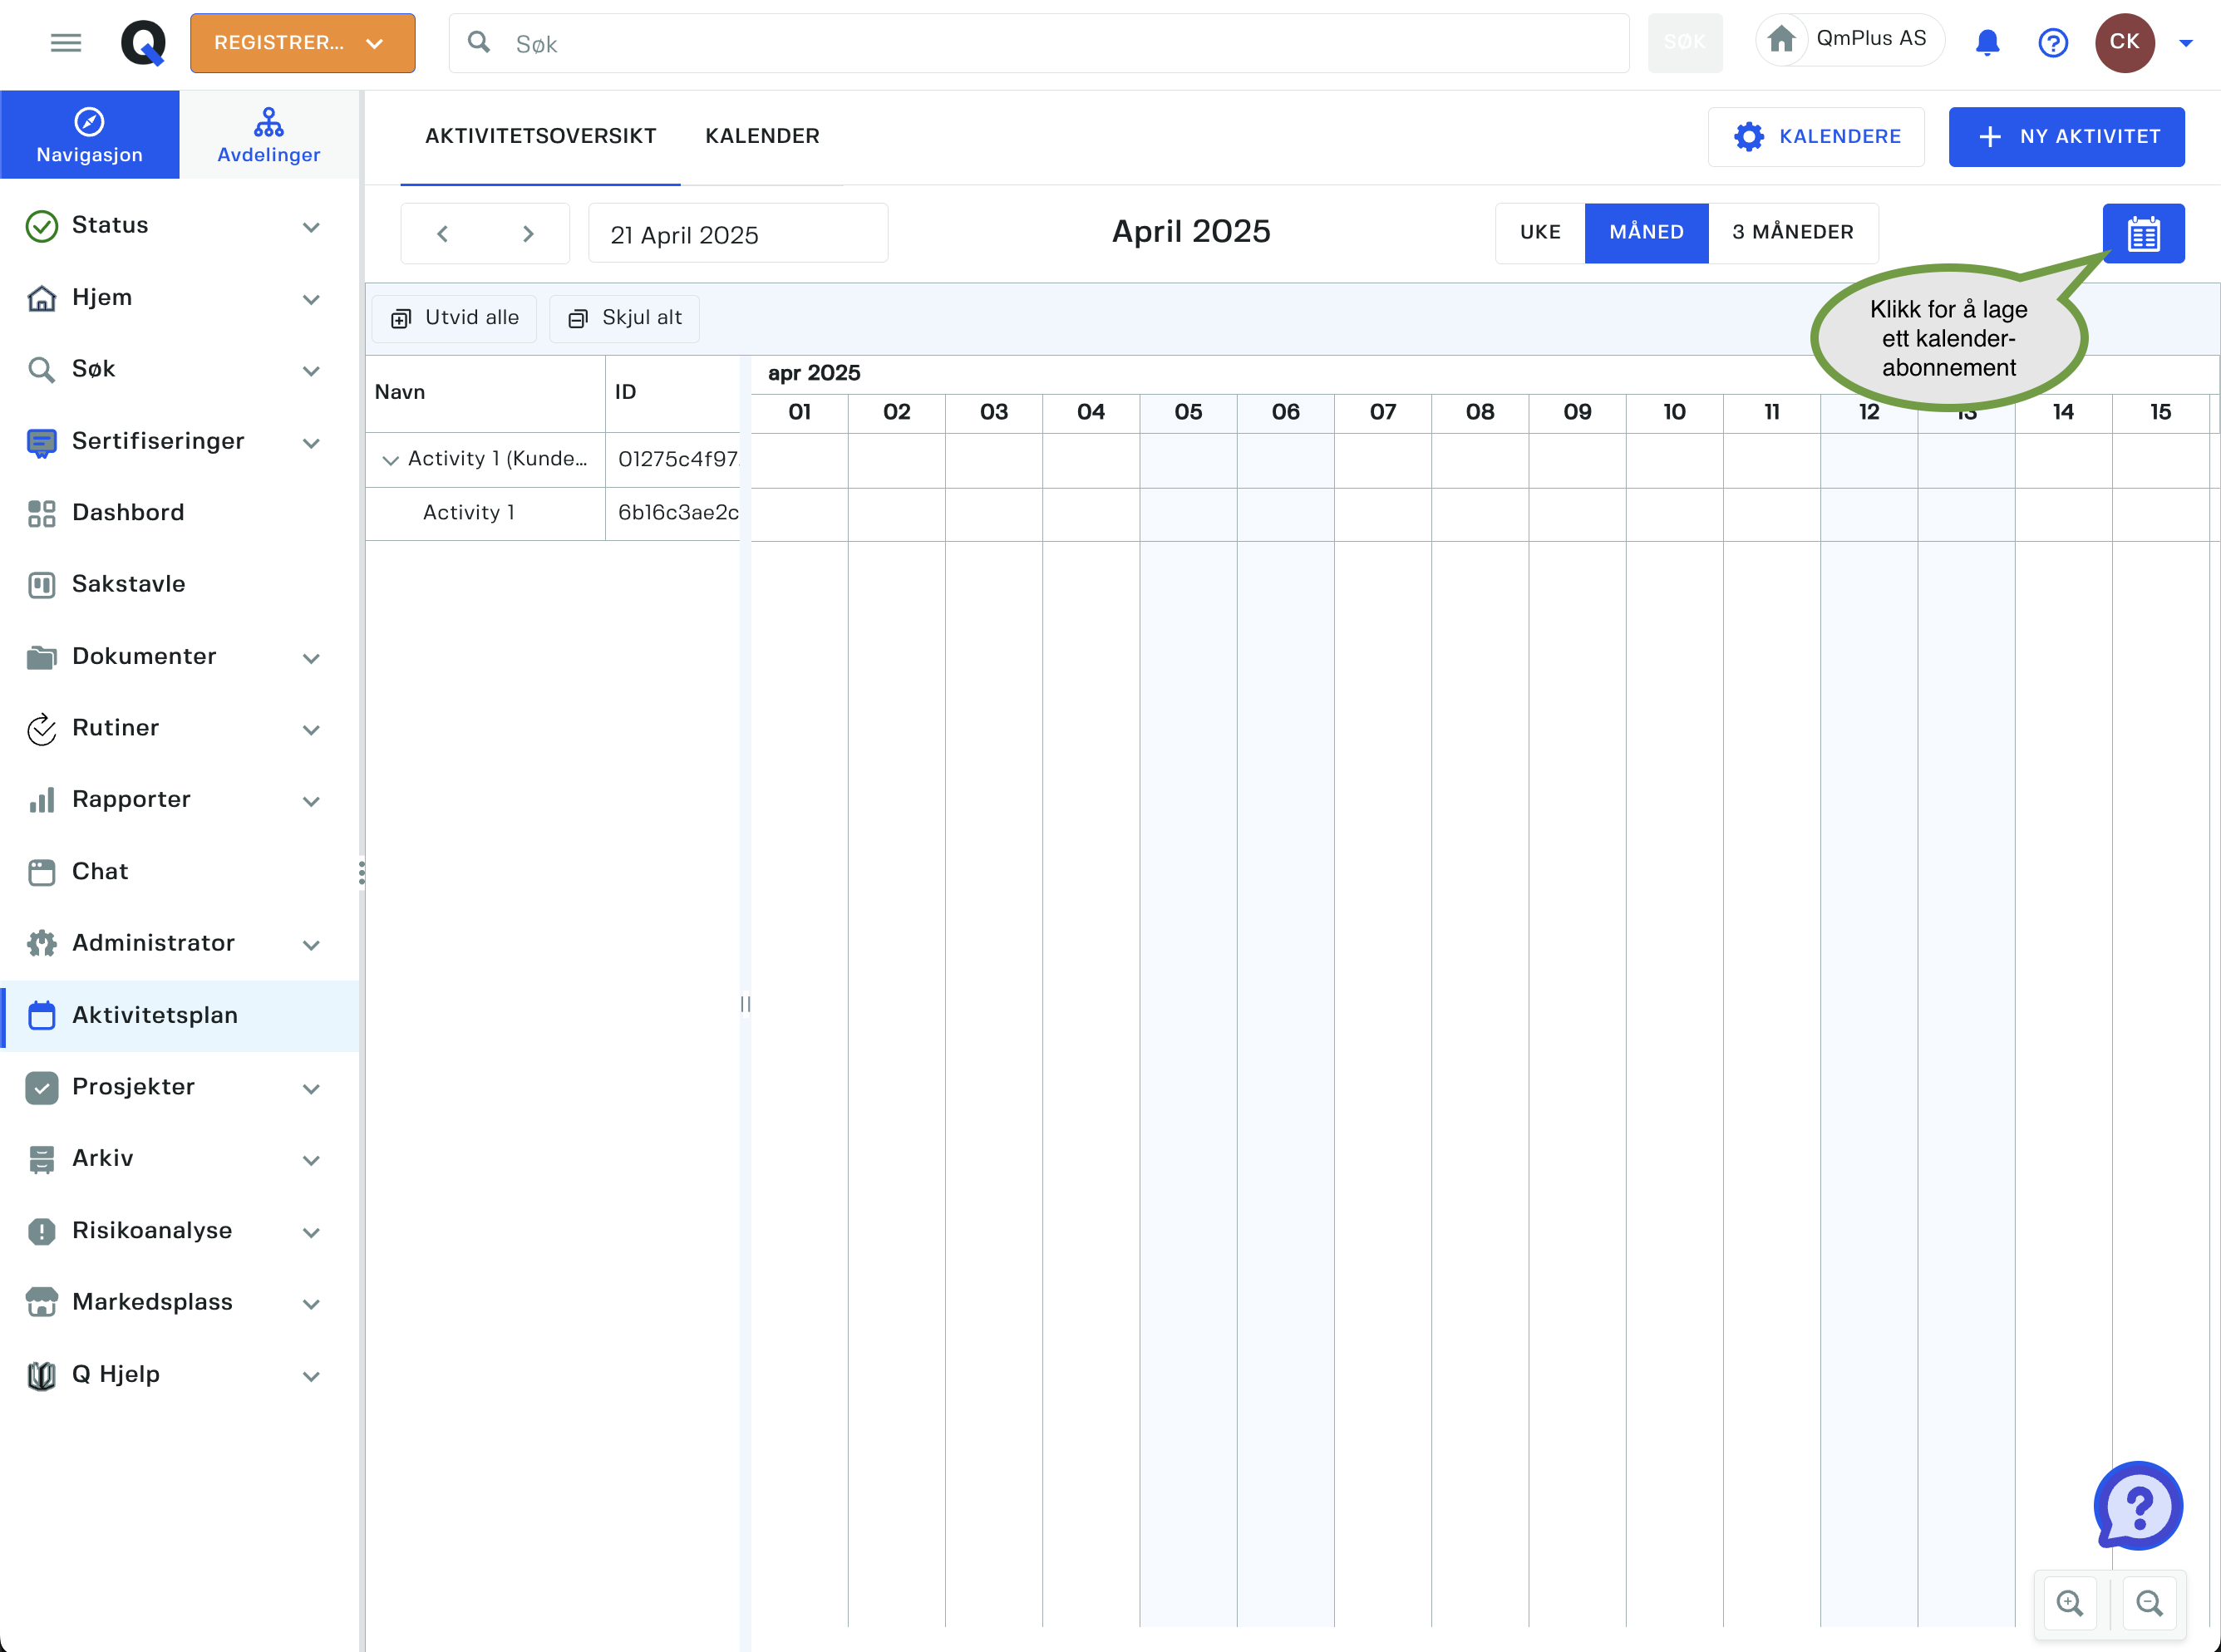Open the REGISTRER dropdown
The image size is (2221, 1652).
[302, 43]
